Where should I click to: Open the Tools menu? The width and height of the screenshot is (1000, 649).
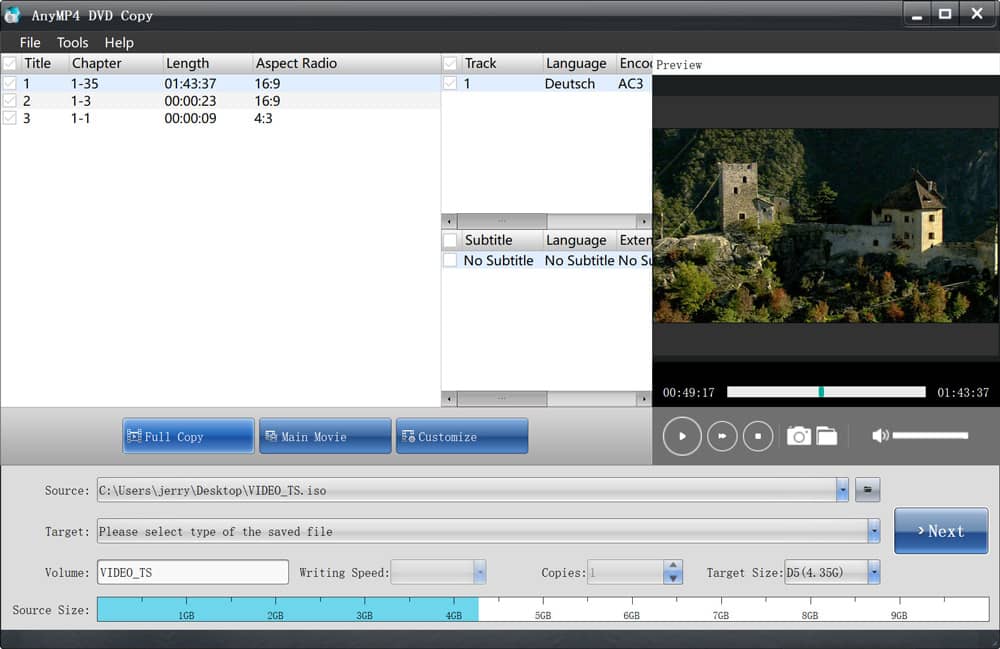pyautogui.click(x=72, y=42)
